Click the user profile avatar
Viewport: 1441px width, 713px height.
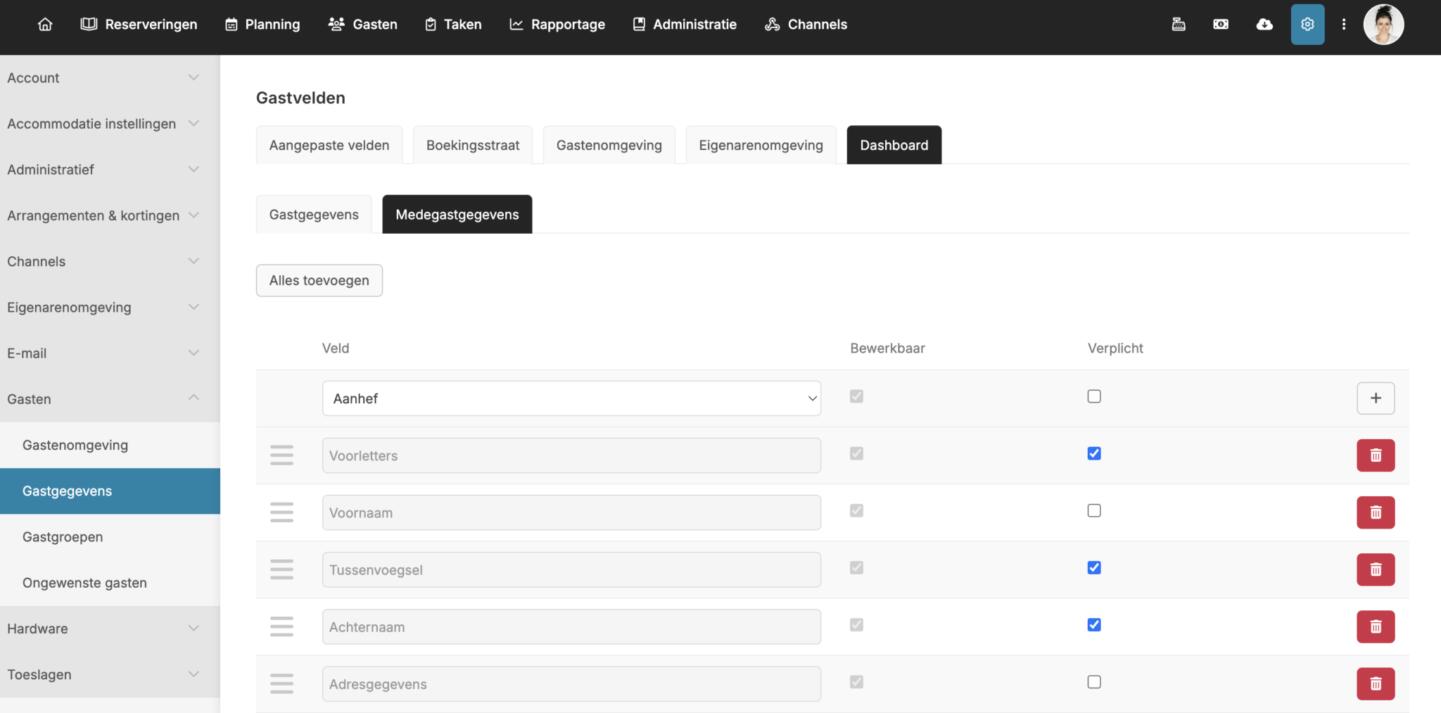click(x=1384, y=25)
